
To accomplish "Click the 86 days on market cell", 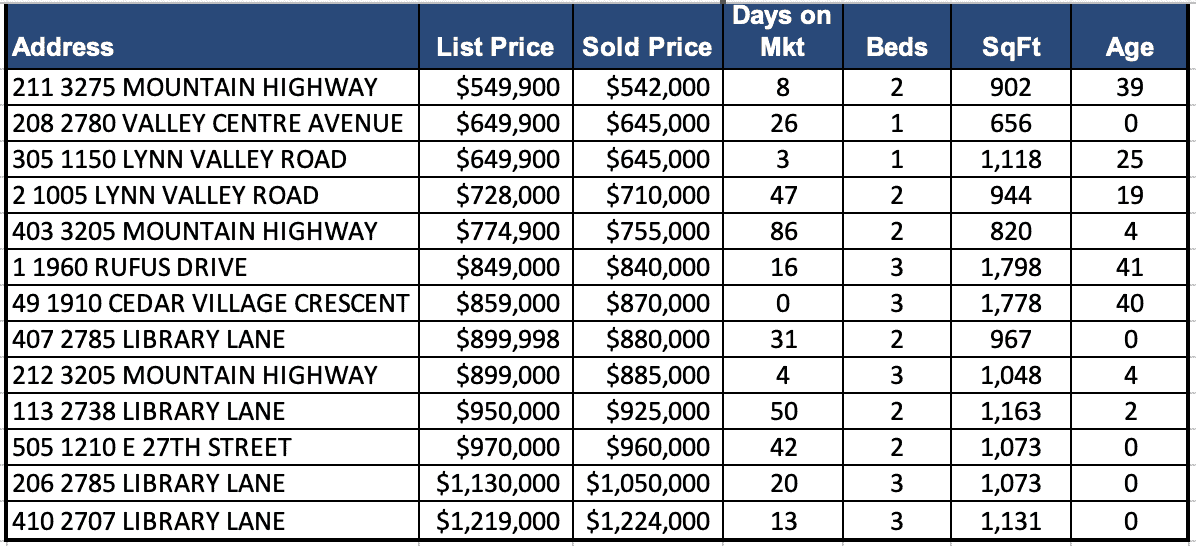I will (x=783, y=231).
